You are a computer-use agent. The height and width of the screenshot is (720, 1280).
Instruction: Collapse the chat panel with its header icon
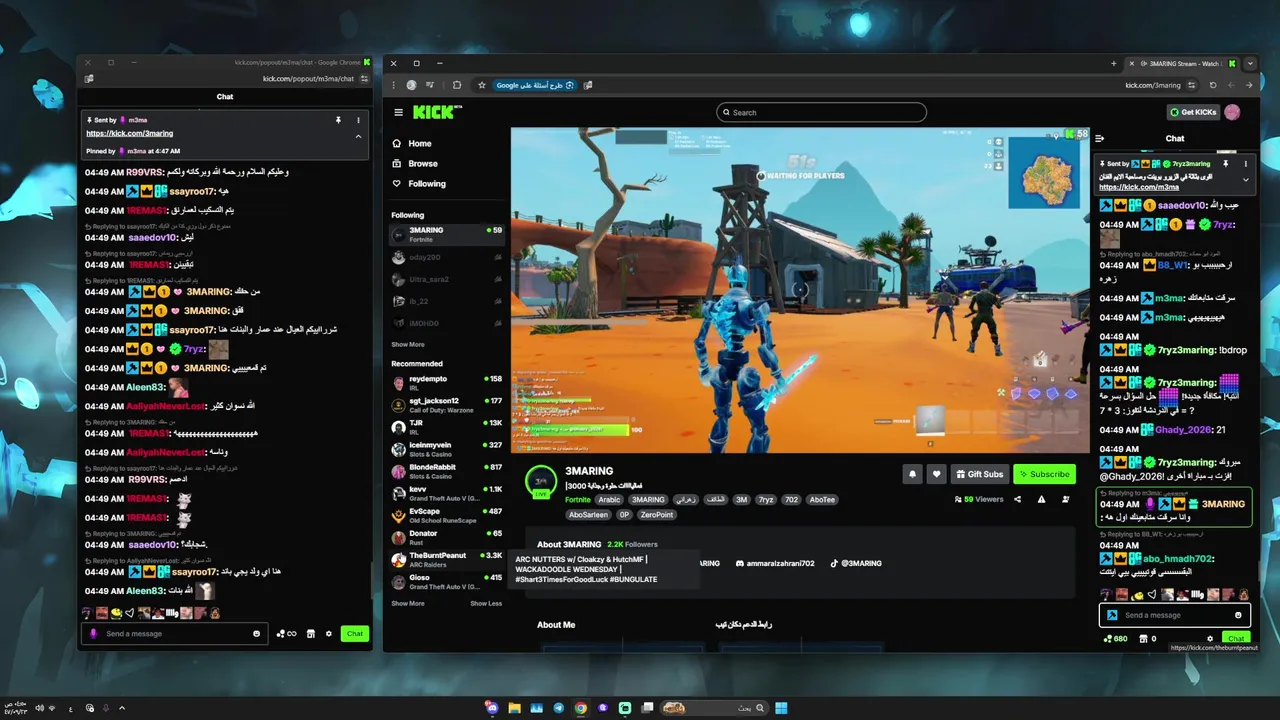pos(1100,139)
